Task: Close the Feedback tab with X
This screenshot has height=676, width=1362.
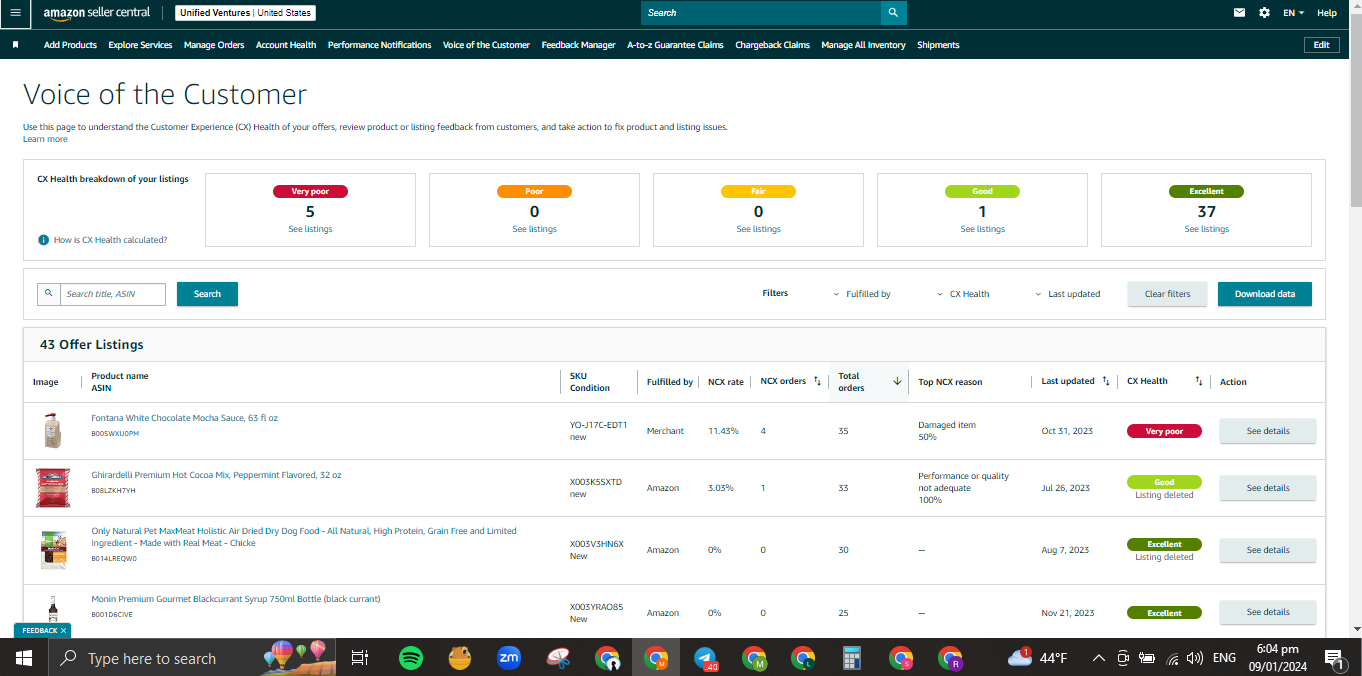Action: (x=63, y=631)
